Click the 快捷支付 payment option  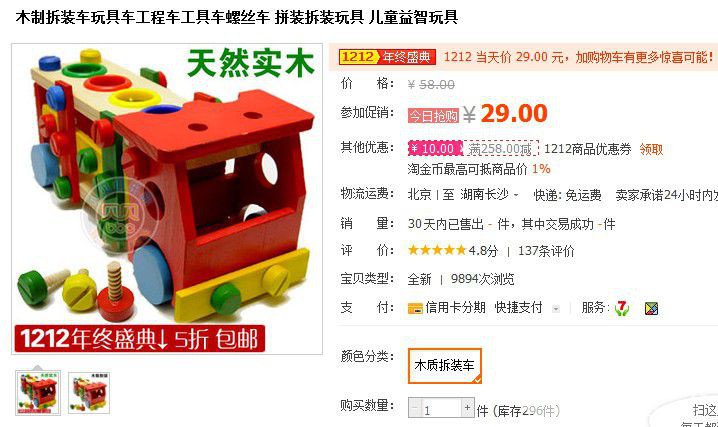pyautogui.click(x=518, y=308)
